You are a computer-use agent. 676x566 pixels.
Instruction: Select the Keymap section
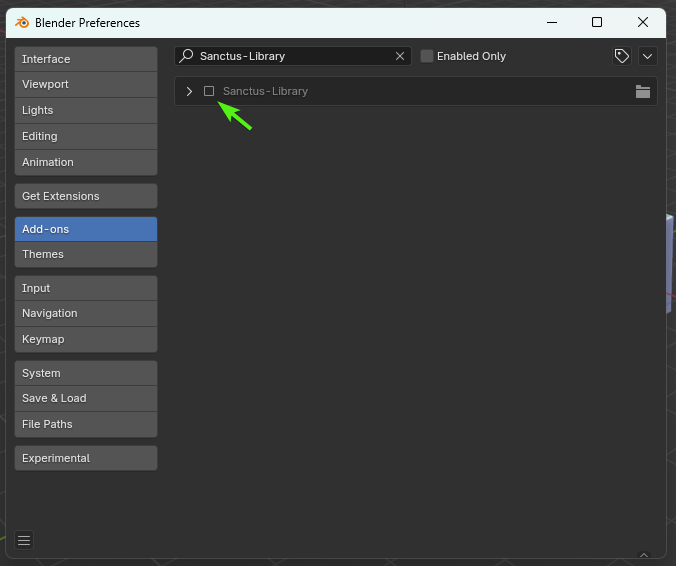point(86,339)
